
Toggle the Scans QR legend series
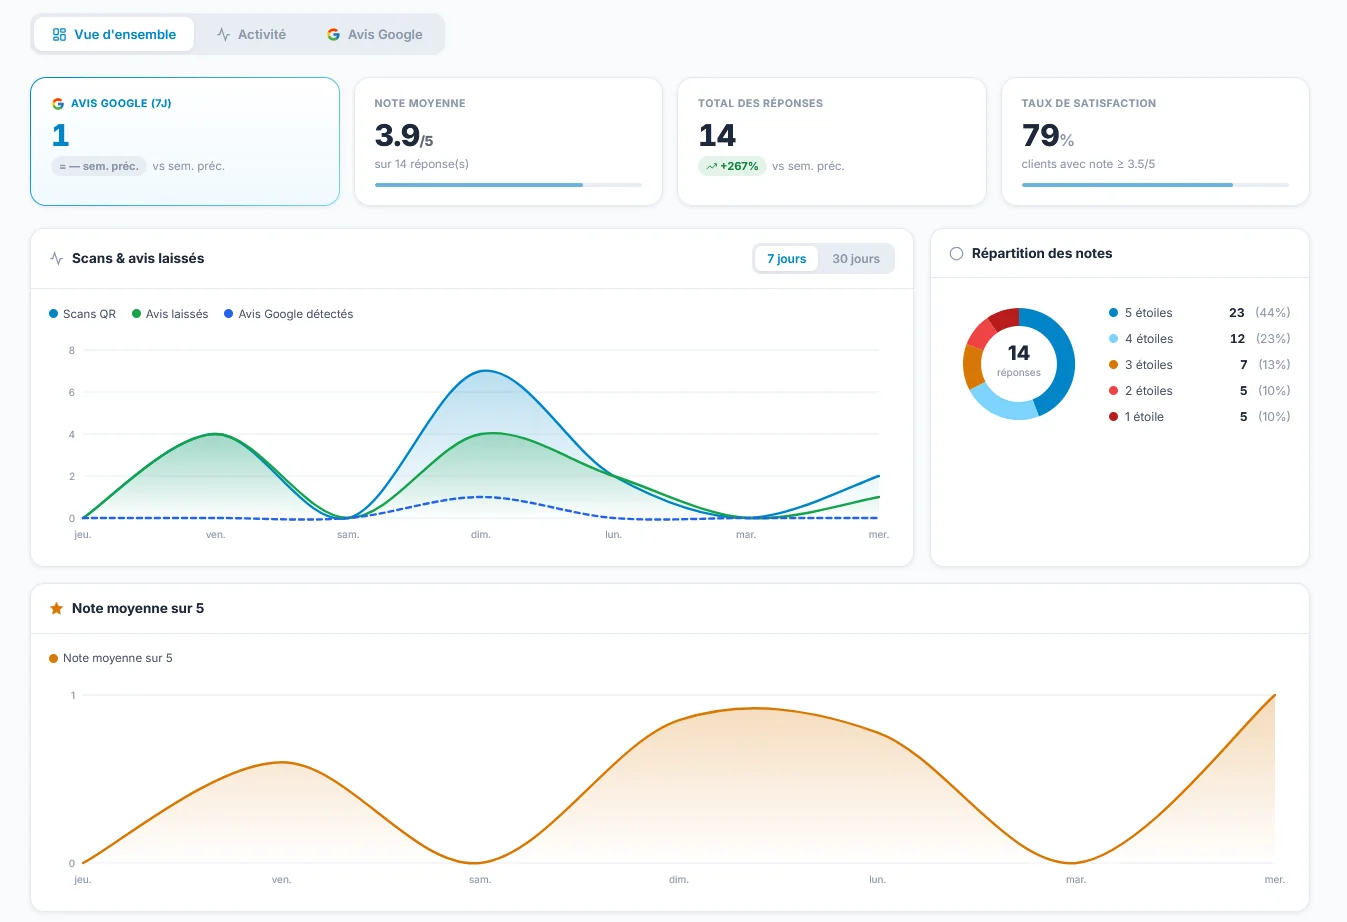(83, 314)
